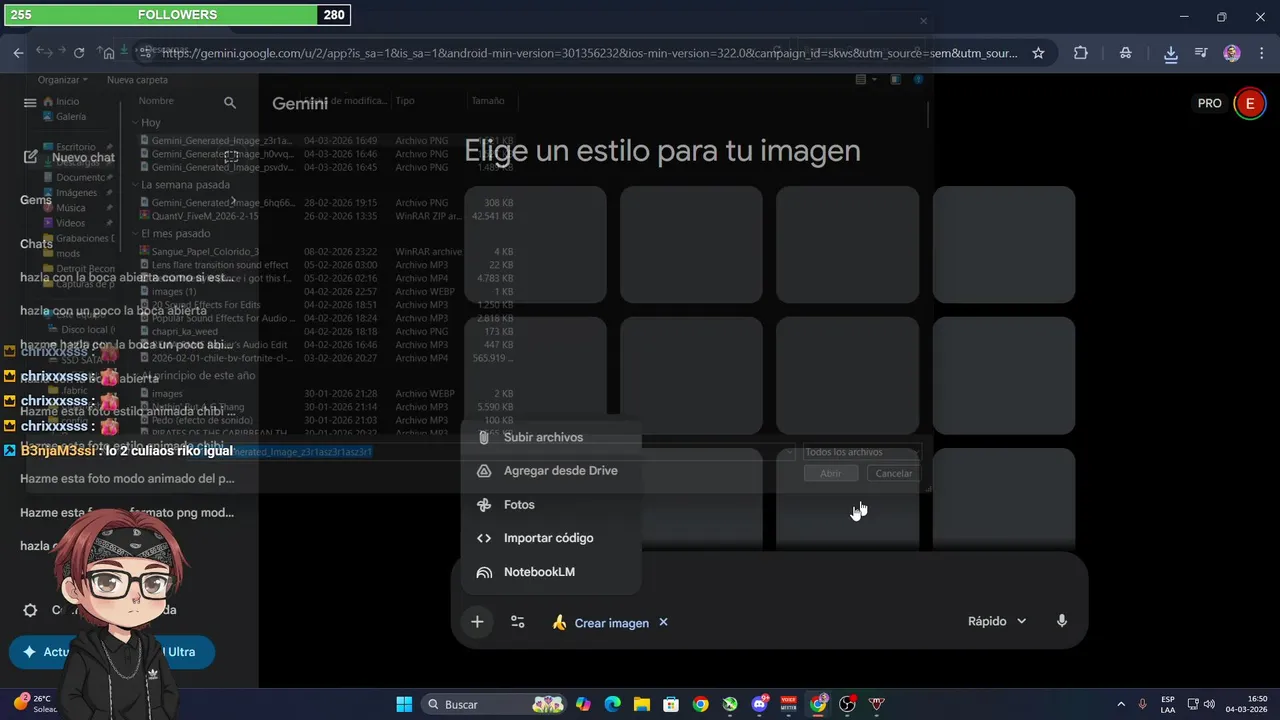This screenshot has height=720, width=1280.
Task: Open chat 'hazla con un poco la boca abierta'
Action: coord(113,311)
